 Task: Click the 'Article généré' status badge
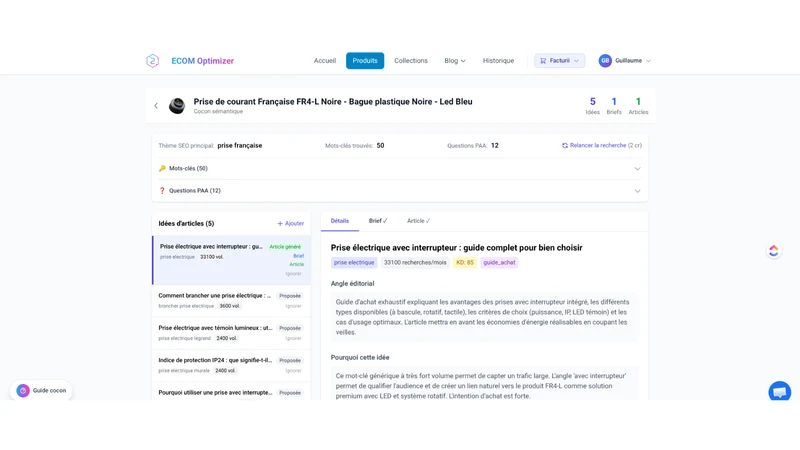click(285, 246)
